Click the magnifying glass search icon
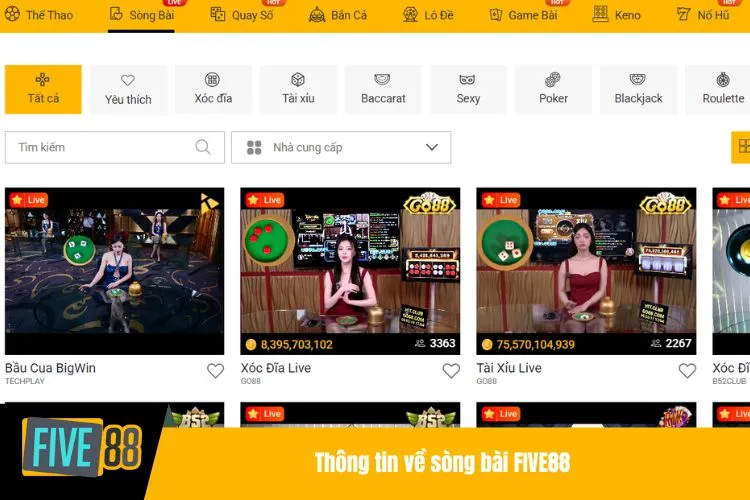Screen dimensions: 750x500 (203, 147)
